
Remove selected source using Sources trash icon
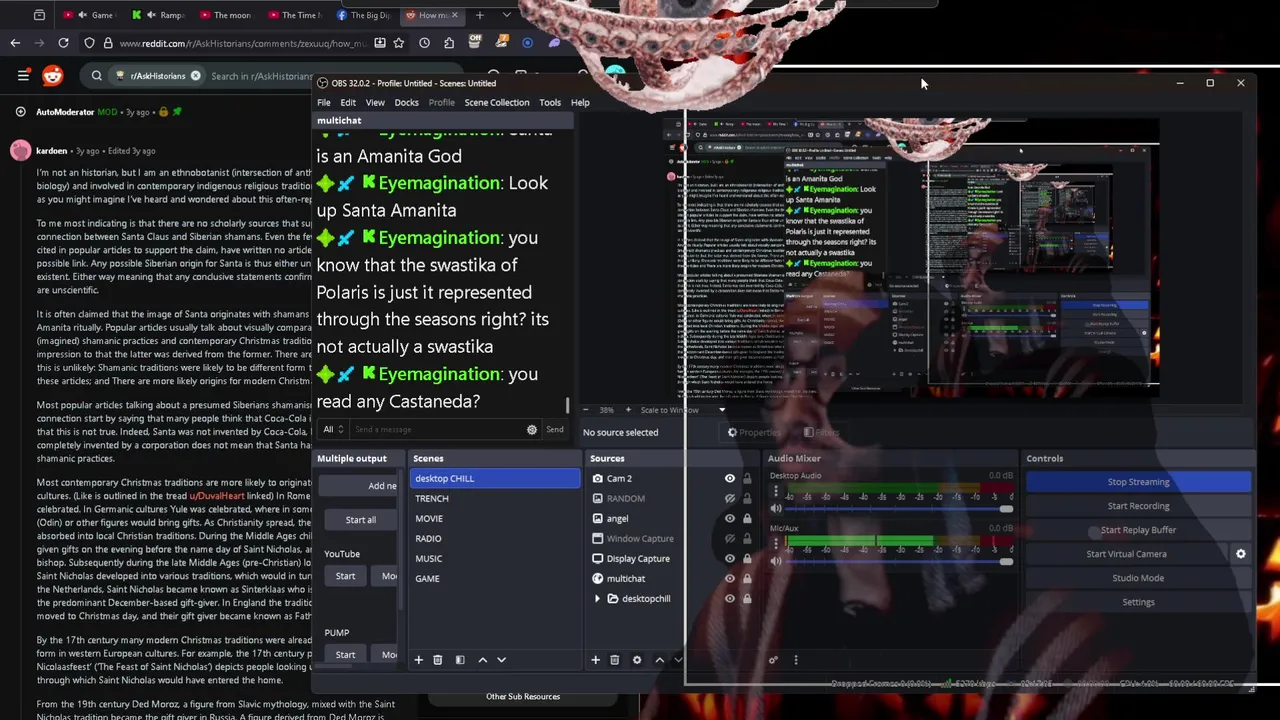pos(615,660)
